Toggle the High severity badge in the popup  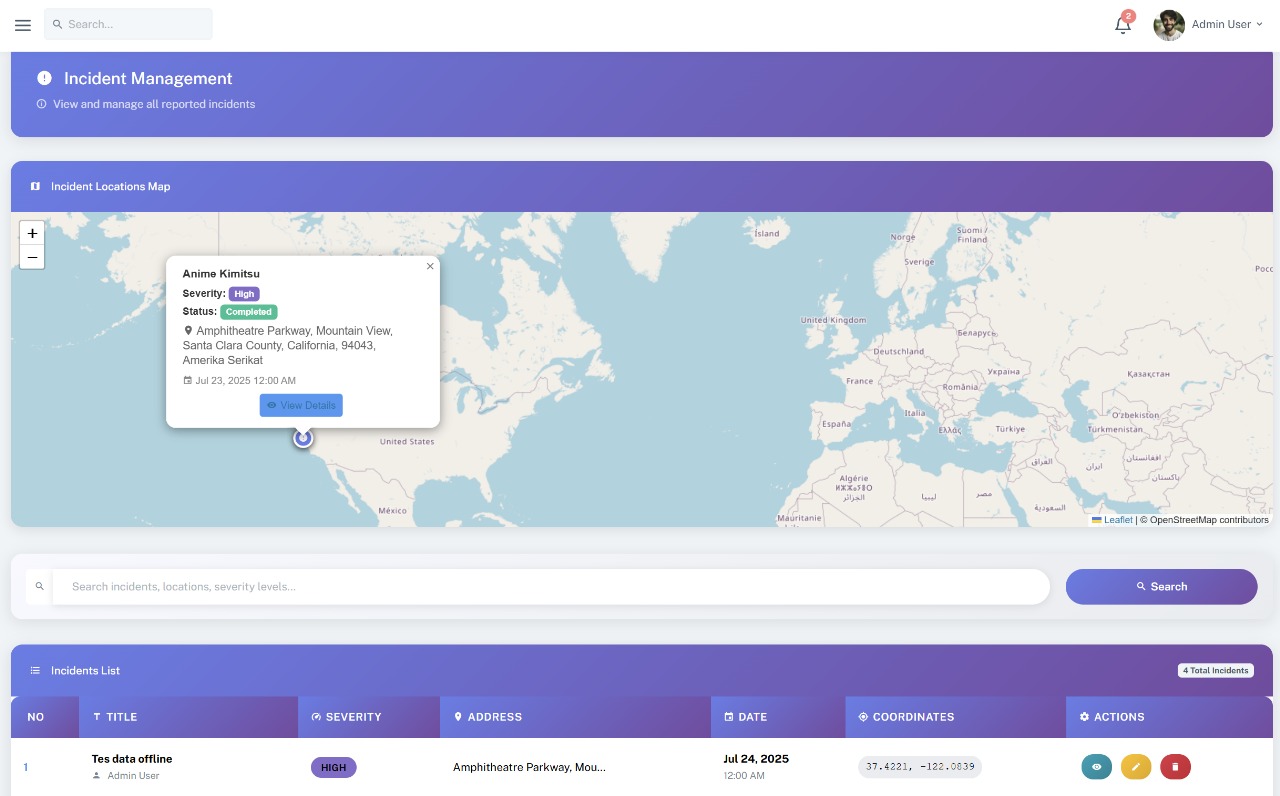(244, 293)
